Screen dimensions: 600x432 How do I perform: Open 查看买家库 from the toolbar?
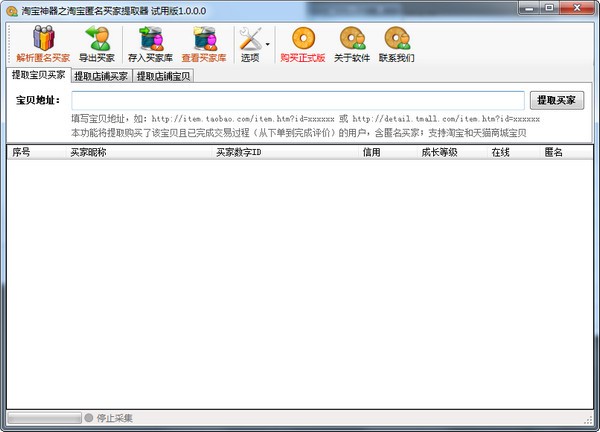(x=204, y=44)
